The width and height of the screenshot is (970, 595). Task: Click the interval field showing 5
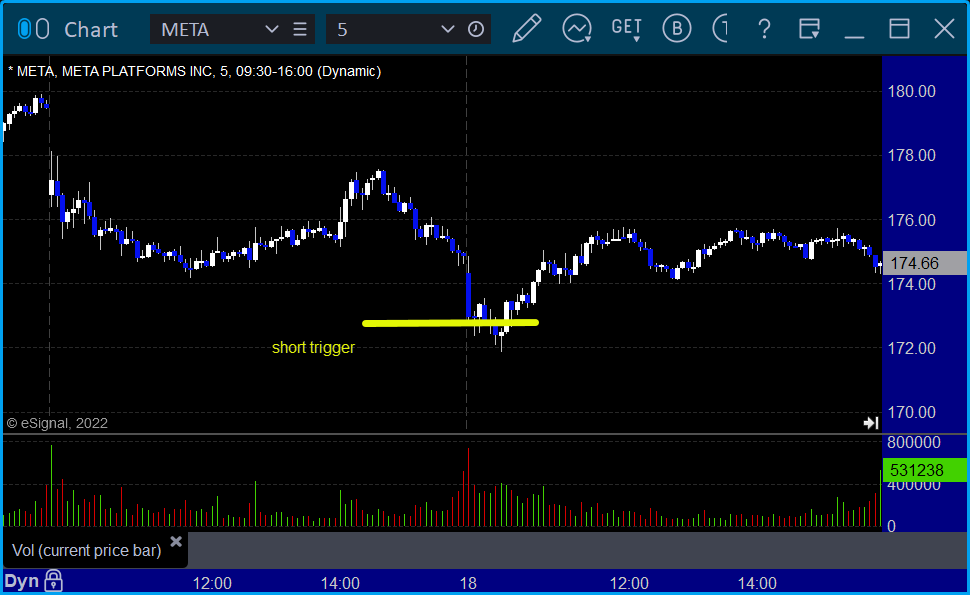(382, 29)
